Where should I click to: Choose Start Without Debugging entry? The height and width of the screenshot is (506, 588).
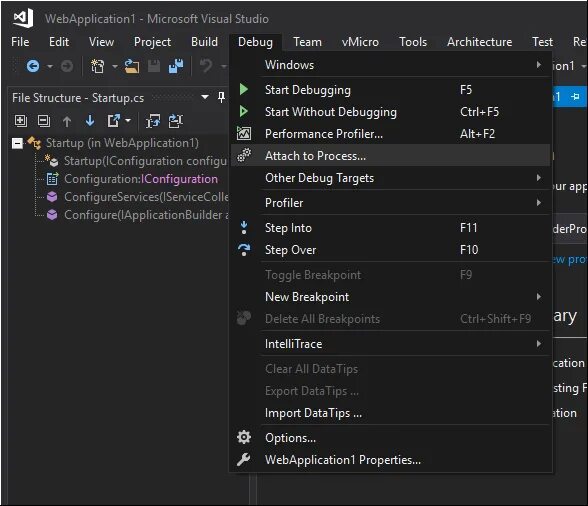tap(390, 112)
